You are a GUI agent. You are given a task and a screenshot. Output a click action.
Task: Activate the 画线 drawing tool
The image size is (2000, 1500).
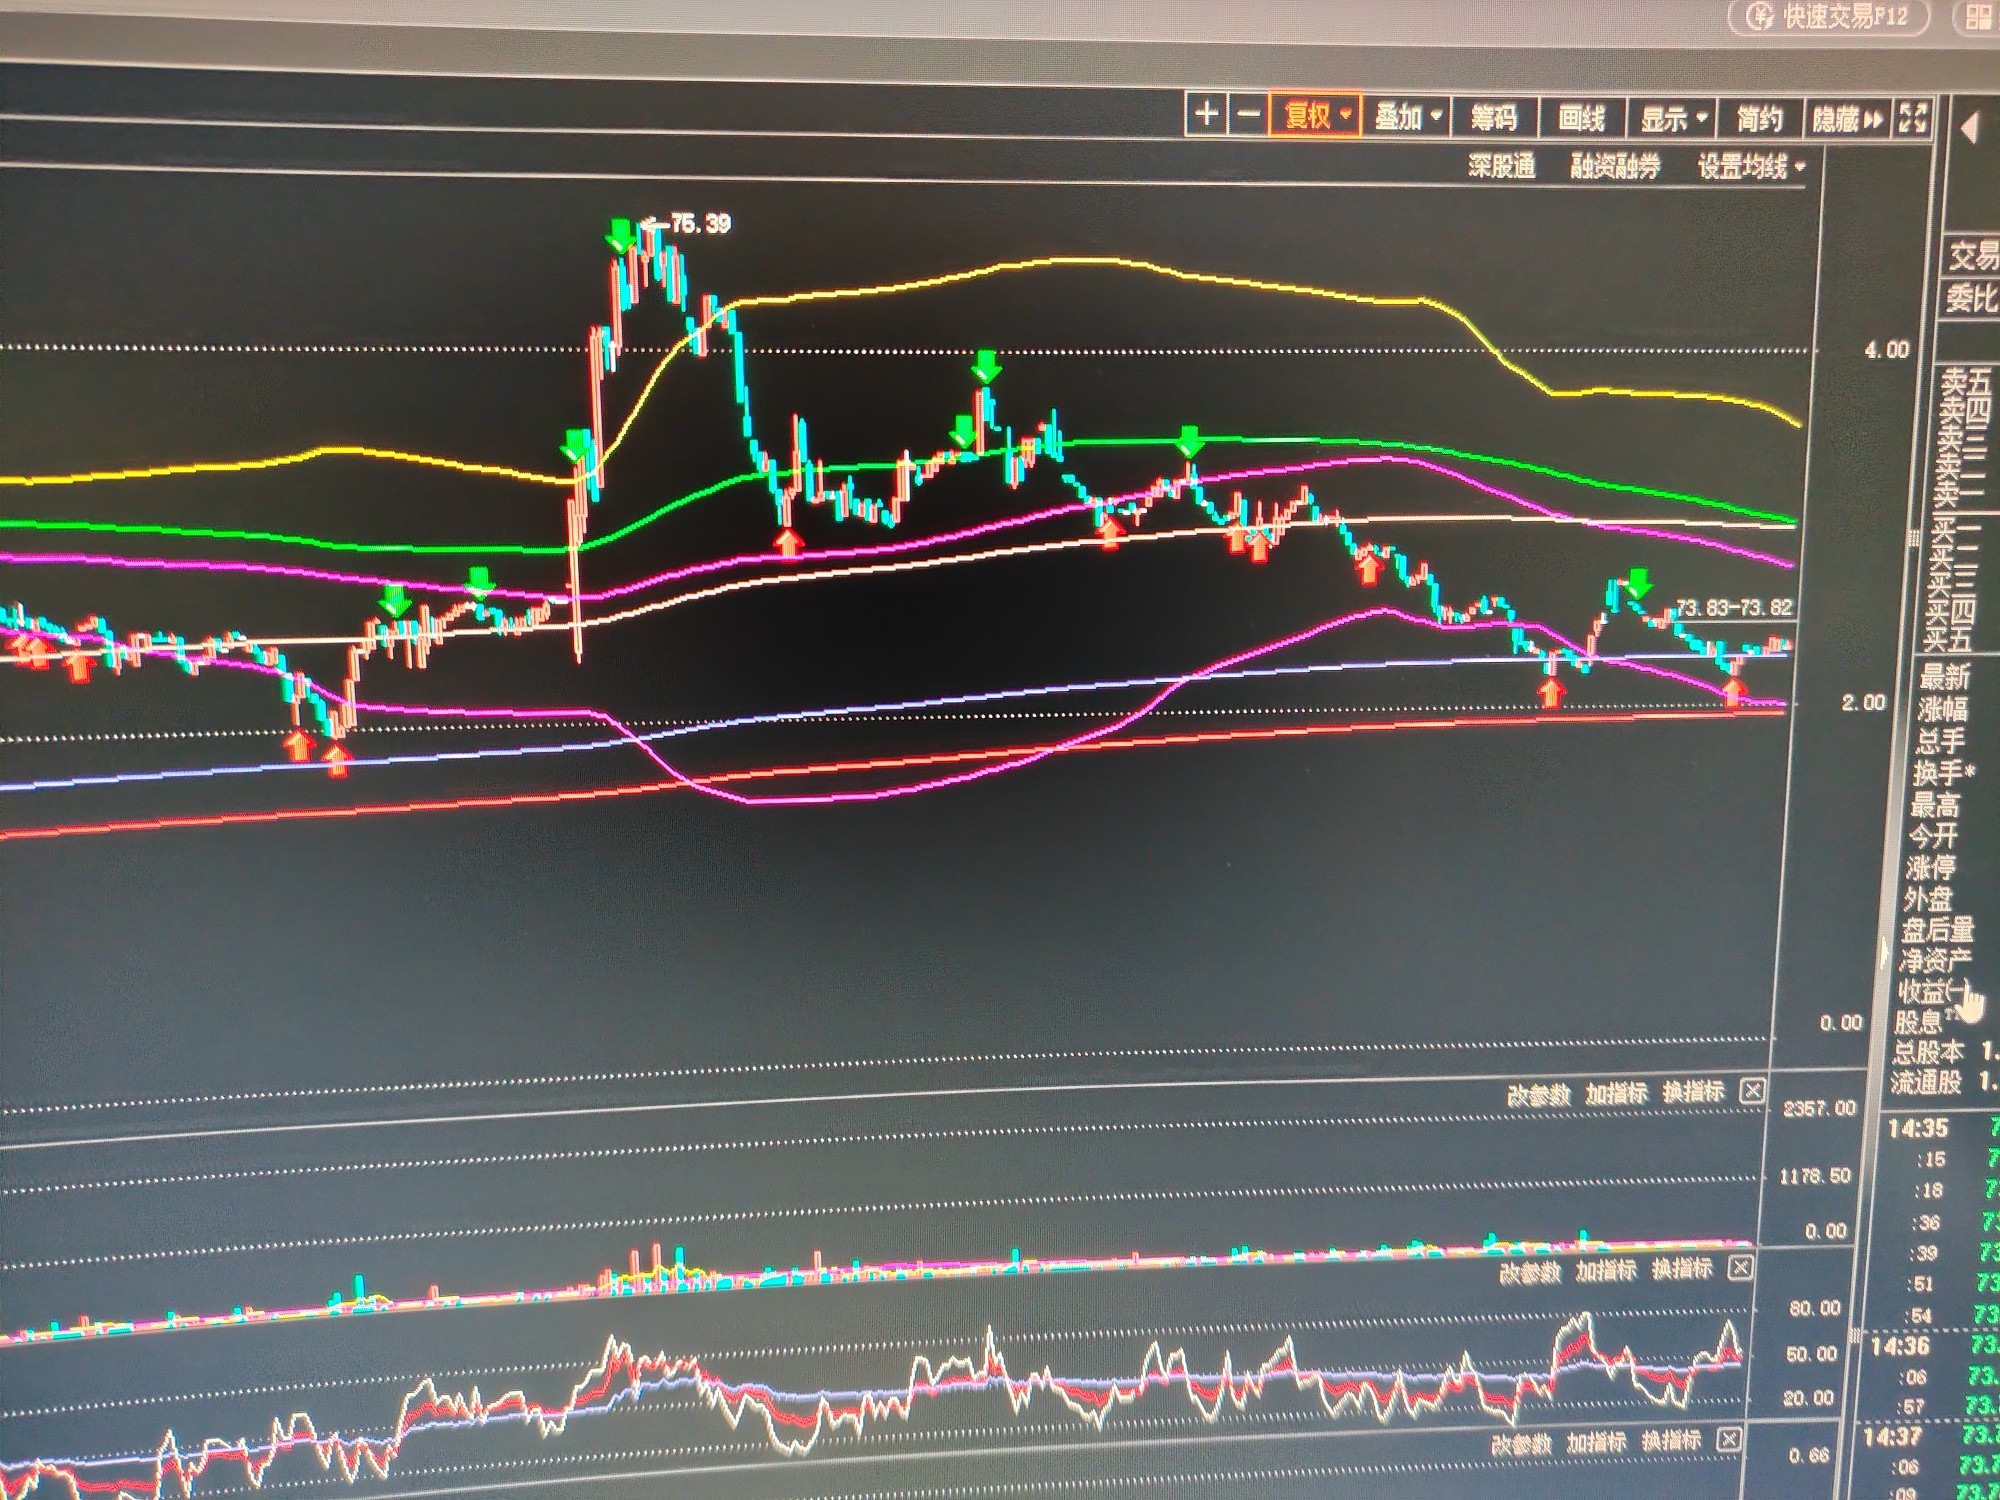tap(1581, 120)
